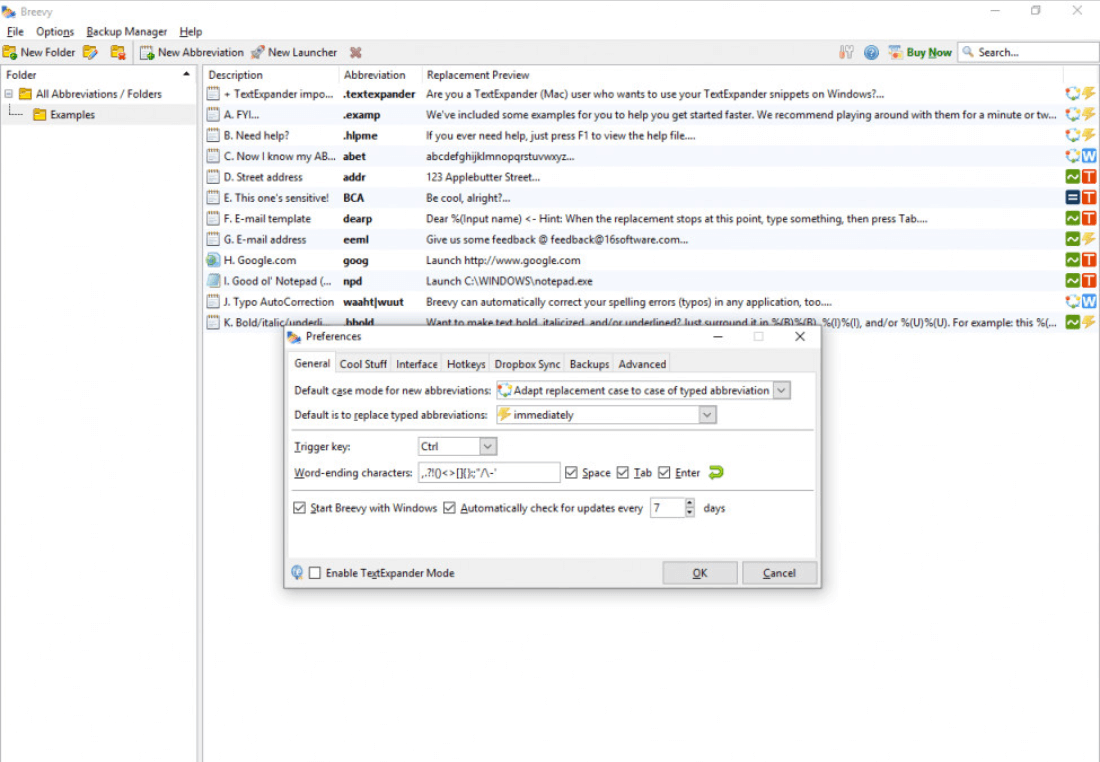Open preferences via the tools wrench icon
1100x762 pixels.
[x=847, y=52]
